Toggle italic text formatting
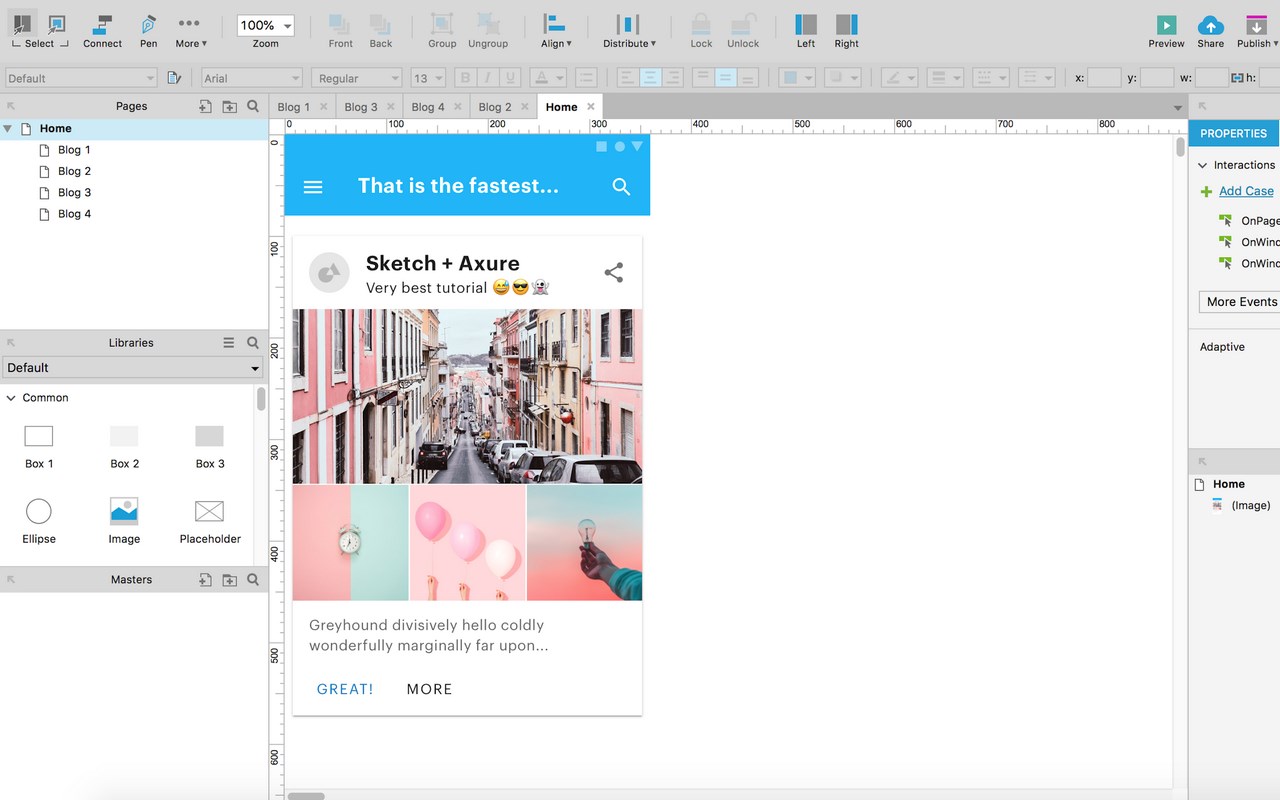 [488, 78]
